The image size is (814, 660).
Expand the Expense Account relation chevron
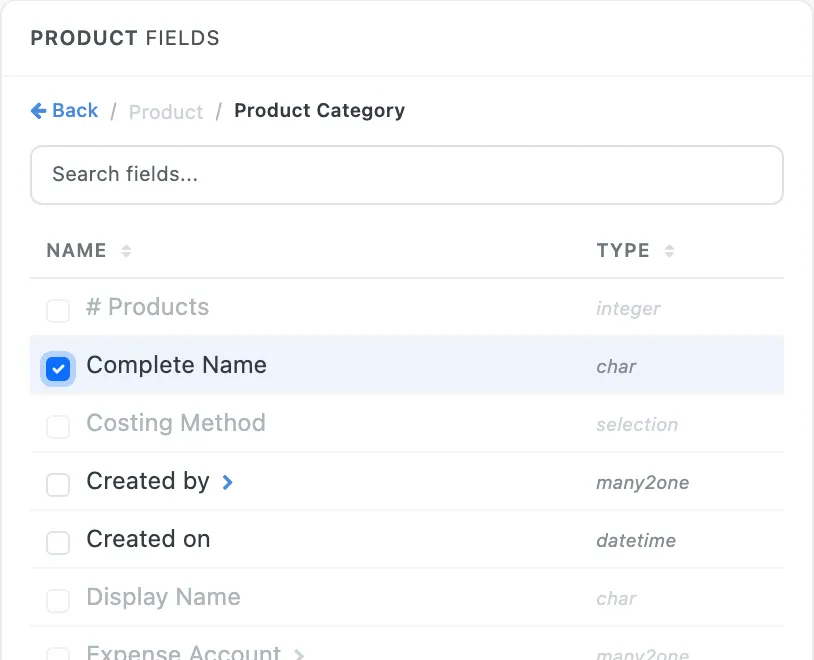point(299,654)
